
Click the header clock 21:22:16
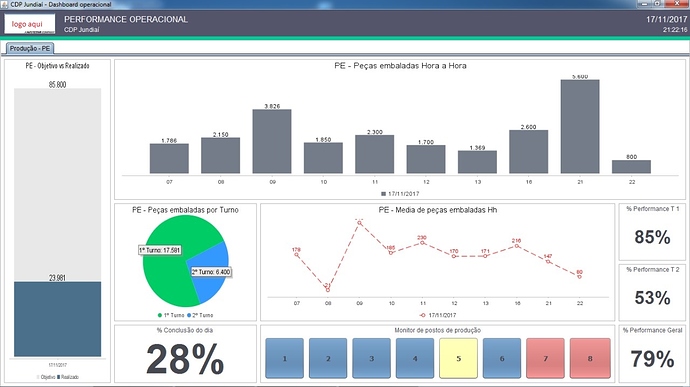pyautogui.click(x=675, y=30)
